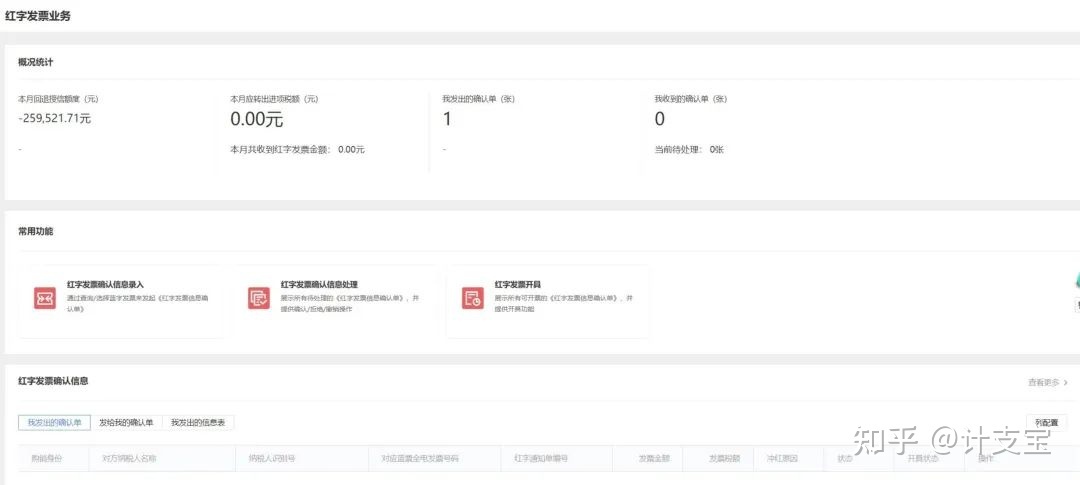This screenshot has width=1080, height=485.
Task: Click the 当前待处理 0张 text
Action: pyautogui.click(x=689, y=149)
